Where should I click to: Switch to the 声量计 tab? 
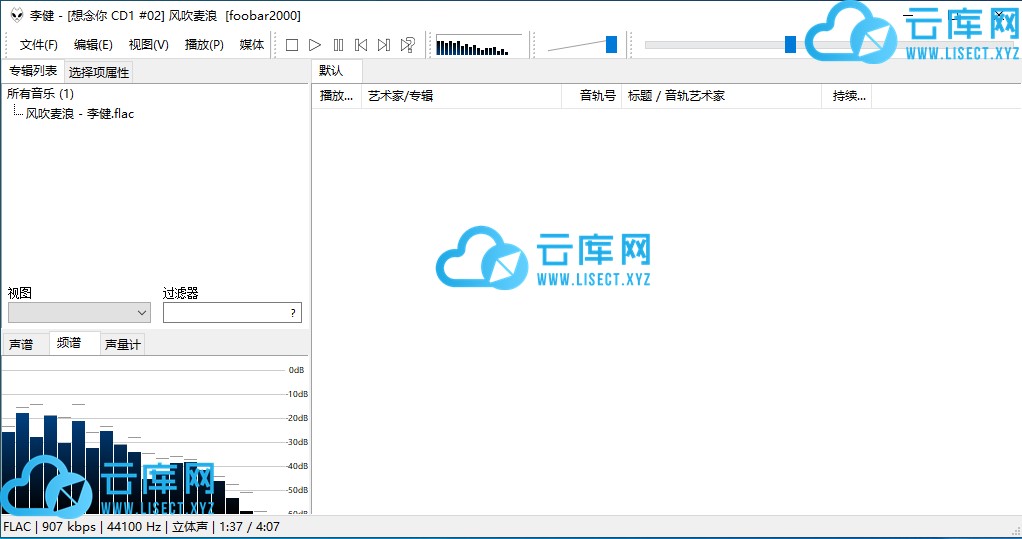pos(123,344)
